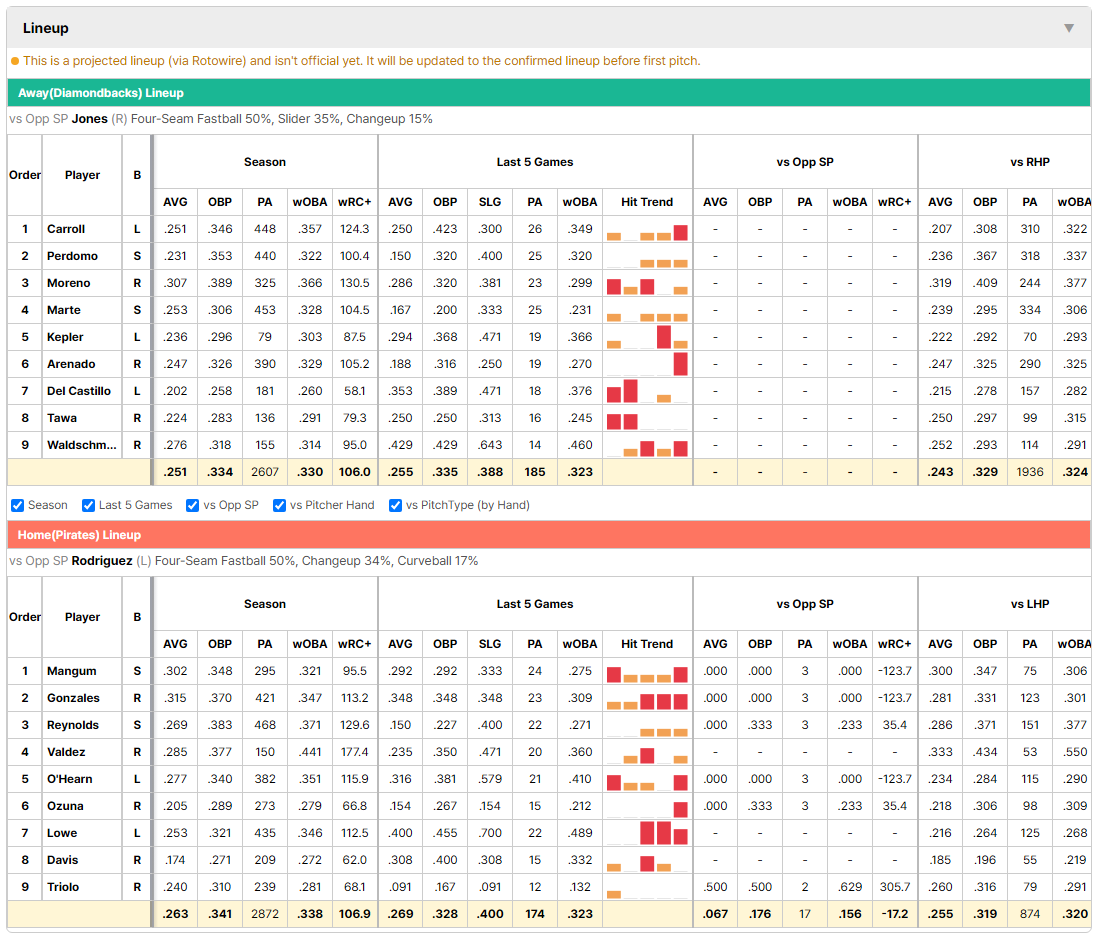The height and width of the screenshot is (939, 1098).
Task: Select the Home(Pirates) Lineup header
Action: (549, 535)
